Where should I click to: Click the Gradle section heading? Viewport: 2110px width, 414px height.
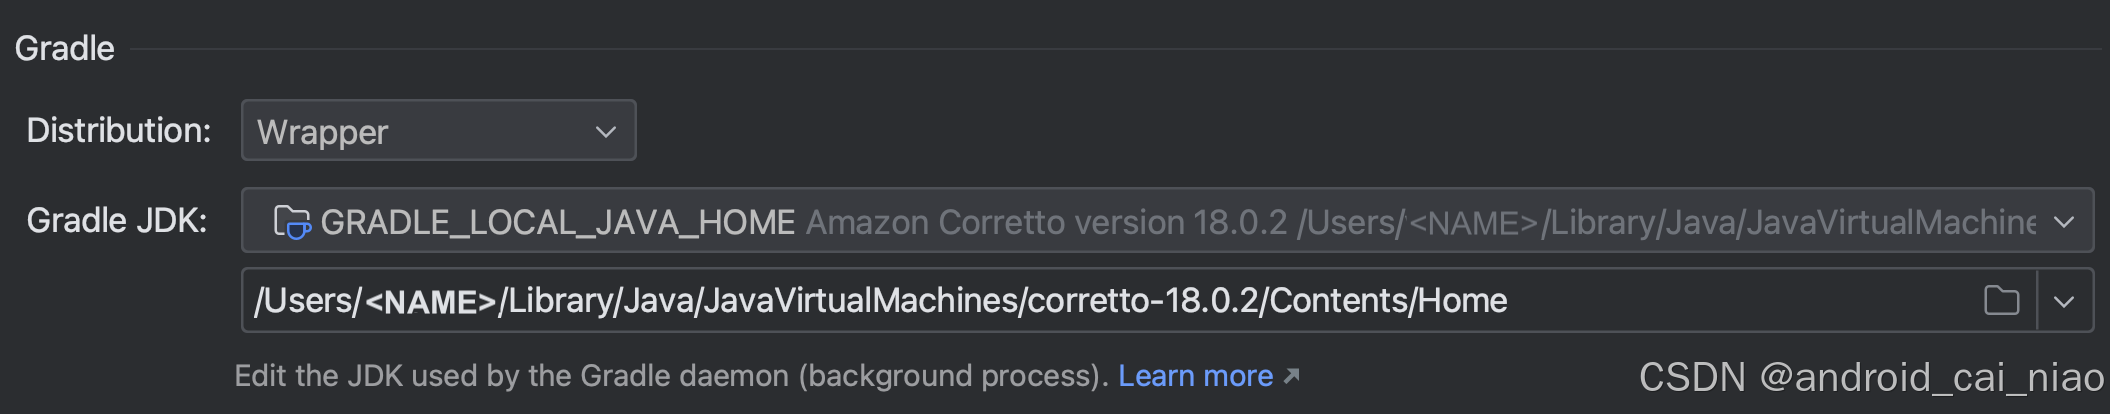click(x=64, y=48)
